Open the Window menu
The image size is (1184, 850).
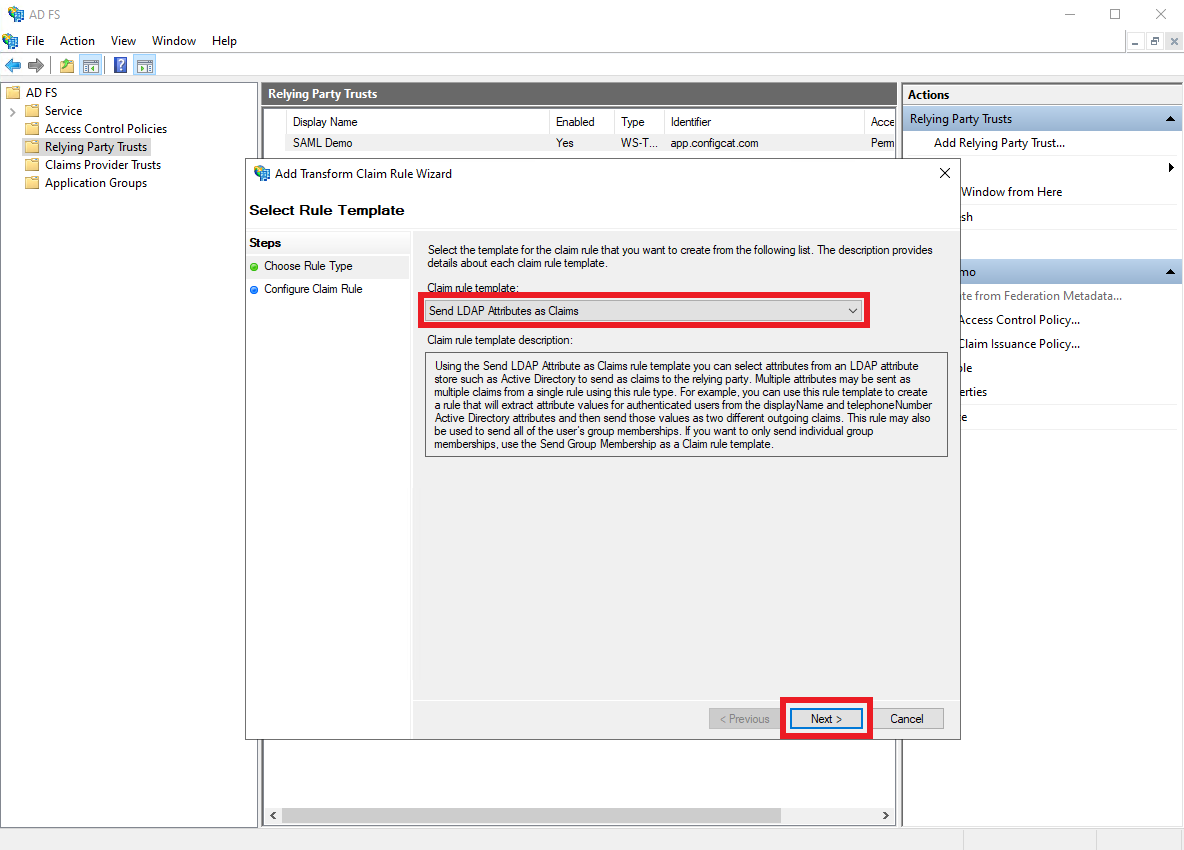174,40
